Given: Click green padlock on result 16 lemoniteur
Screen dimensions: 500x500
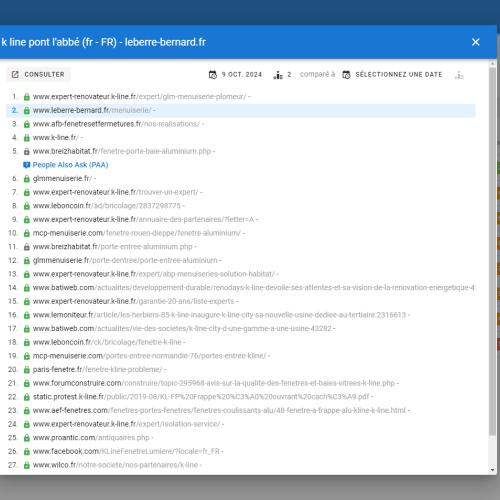Looking at the screenshot, I should tap(27, 315).
